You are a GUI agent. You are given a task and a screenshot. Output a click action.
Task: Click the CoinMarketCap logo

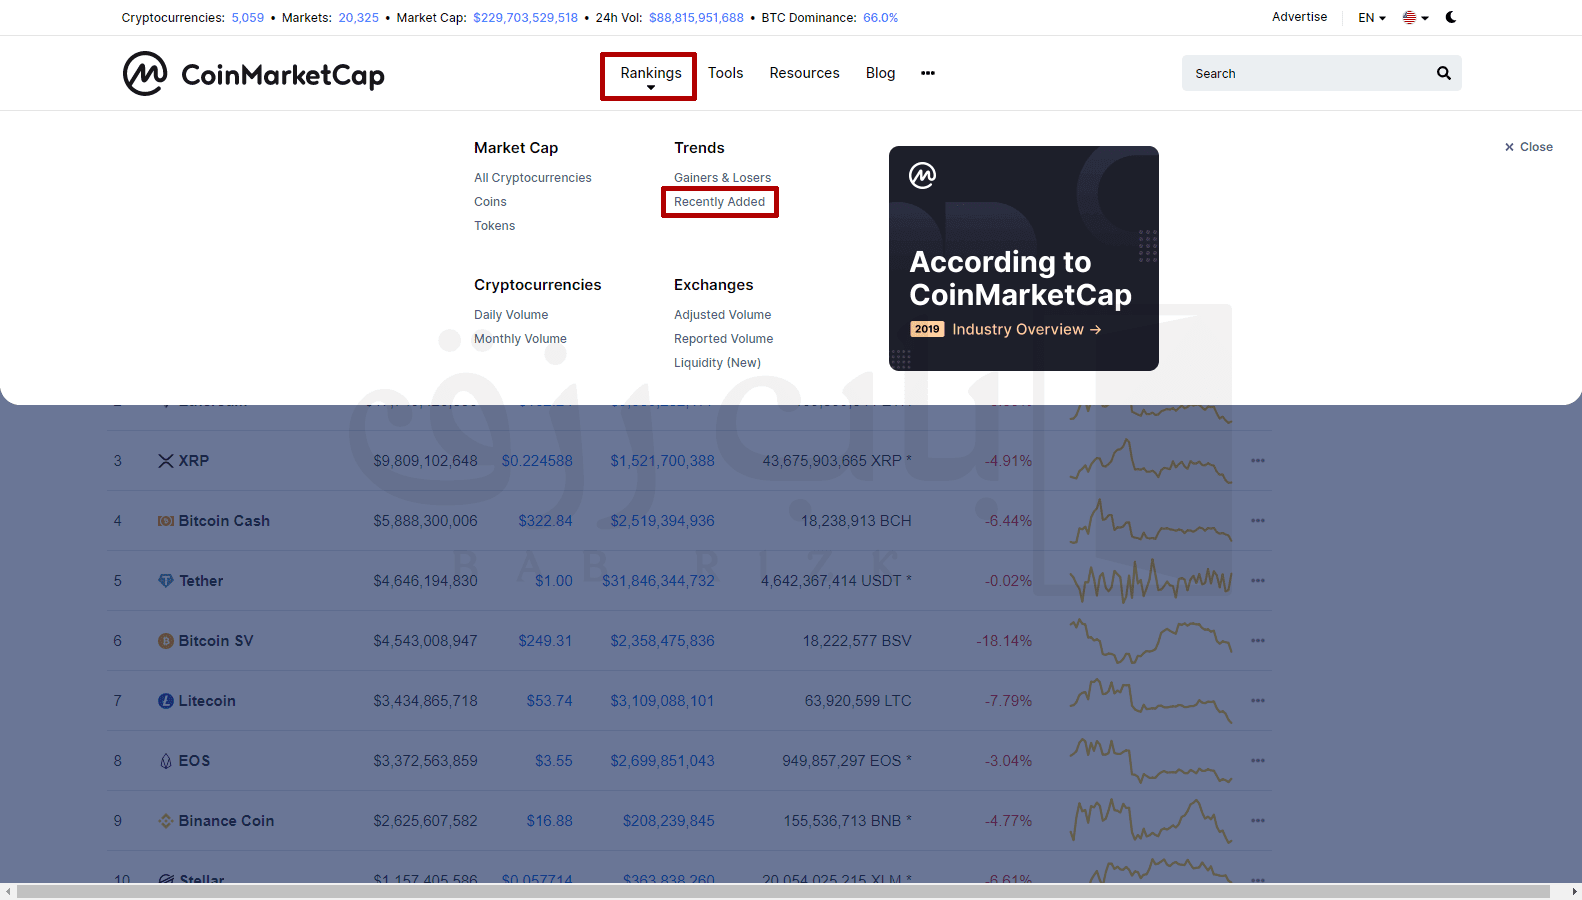(254, 74)
